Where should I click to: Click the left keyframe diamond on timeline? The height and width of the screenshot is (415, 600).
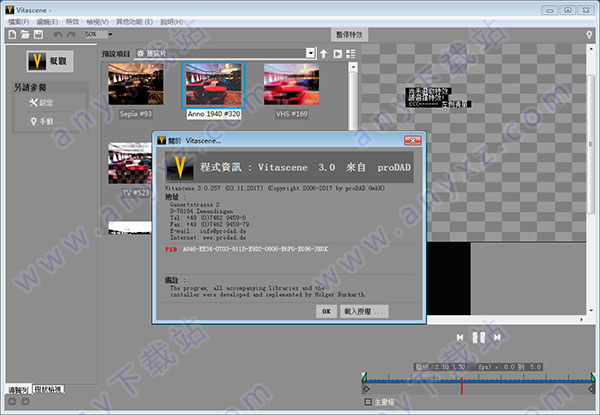366,389
